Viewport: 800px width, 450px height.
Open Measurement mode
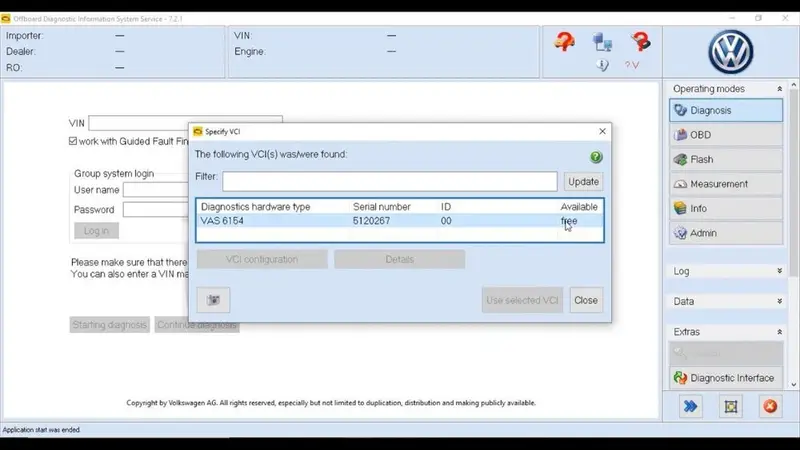(x=726, y=184)
